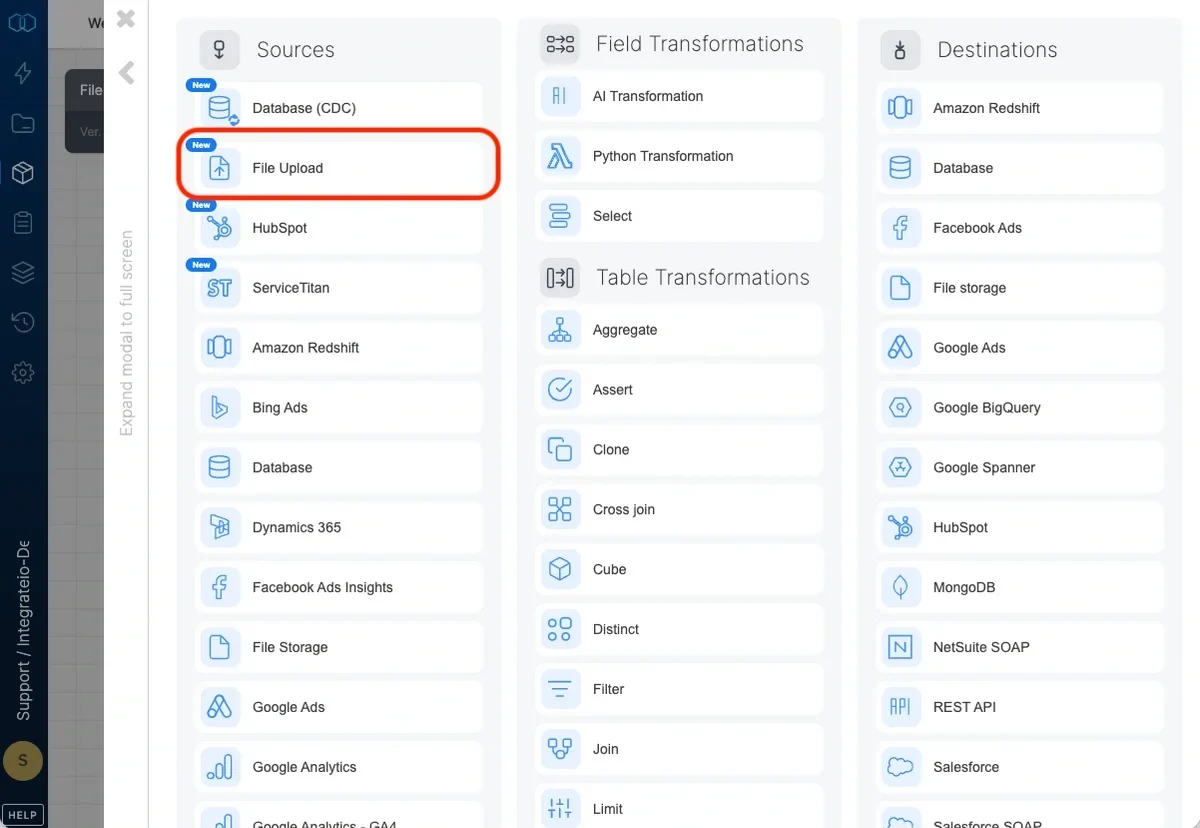Open the lightning bolt sidebar item

coord(22,73)
